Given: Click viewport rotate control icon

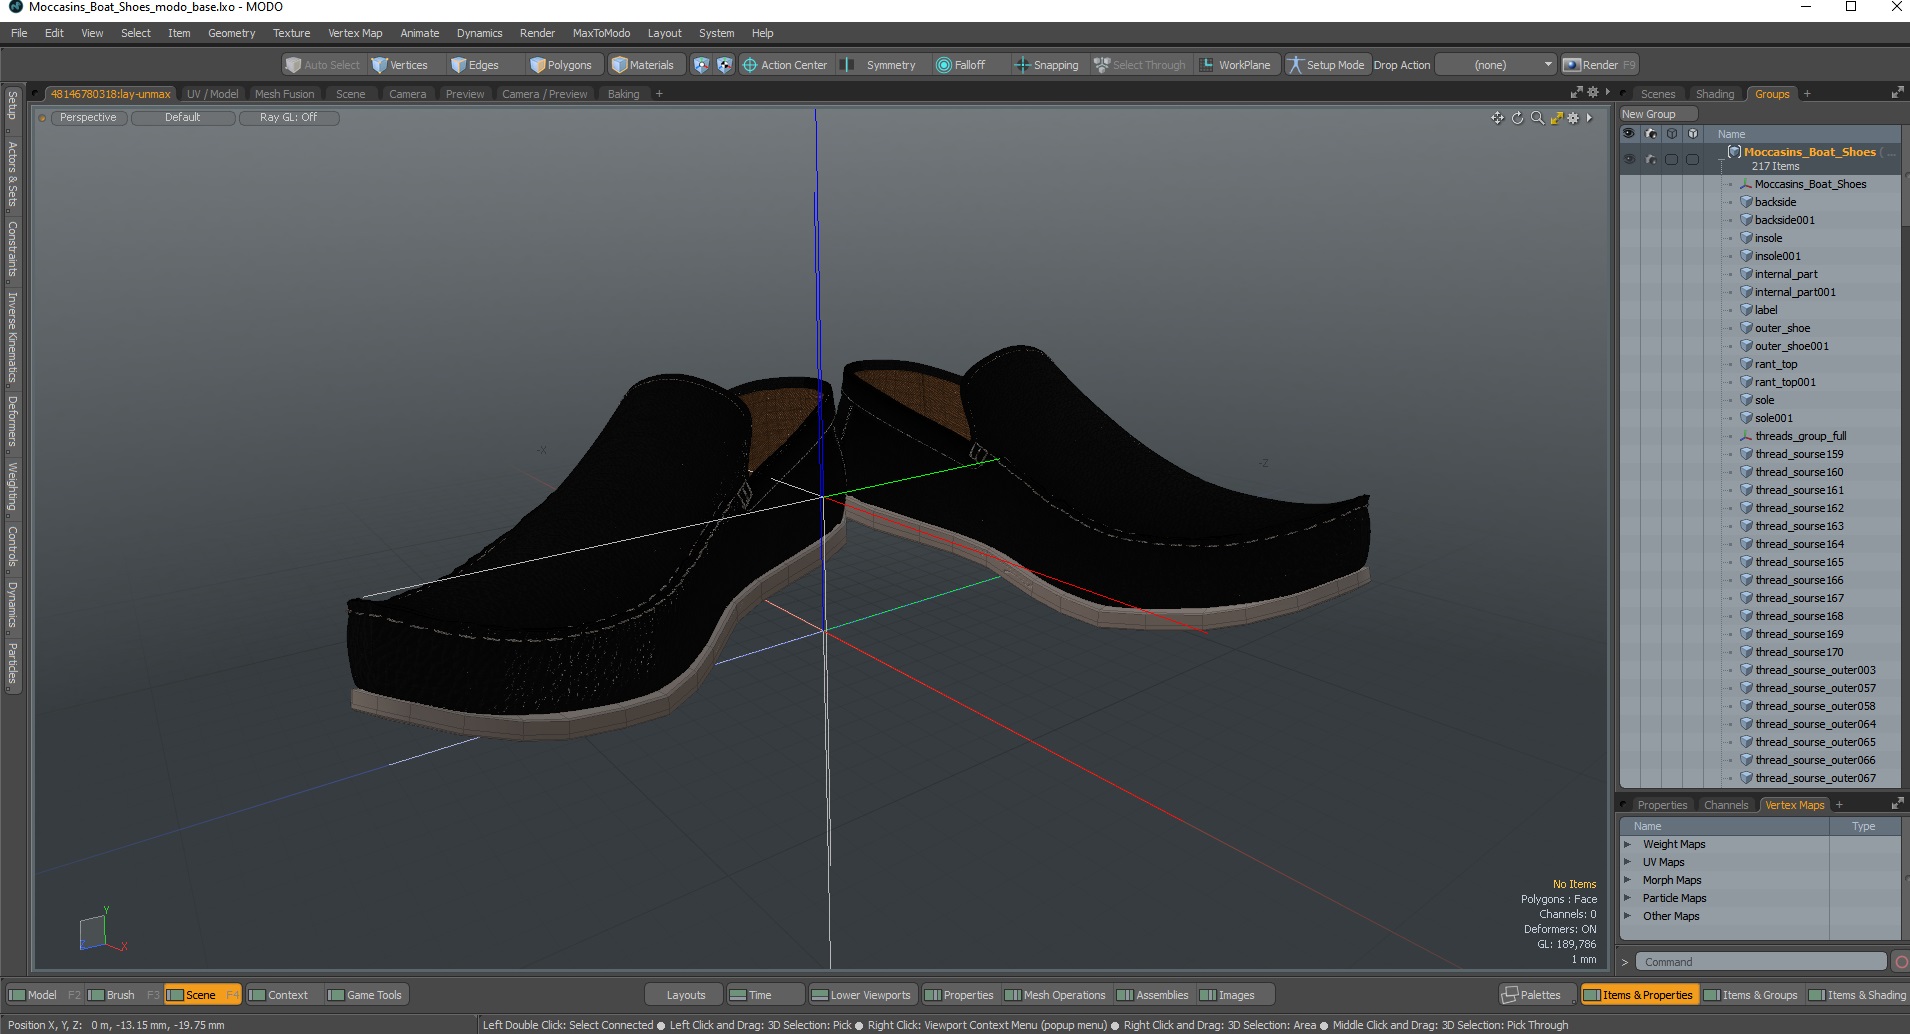Looking at the screenshot, I should pos(1517,118).
